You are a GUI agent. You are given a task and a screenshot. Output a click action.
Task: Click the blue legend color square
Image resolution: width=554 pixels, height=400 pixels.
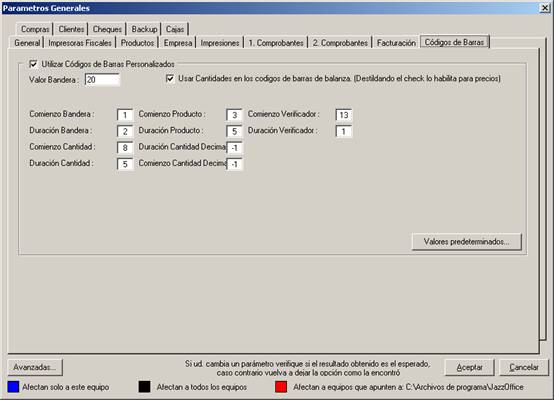pos(13,387)
